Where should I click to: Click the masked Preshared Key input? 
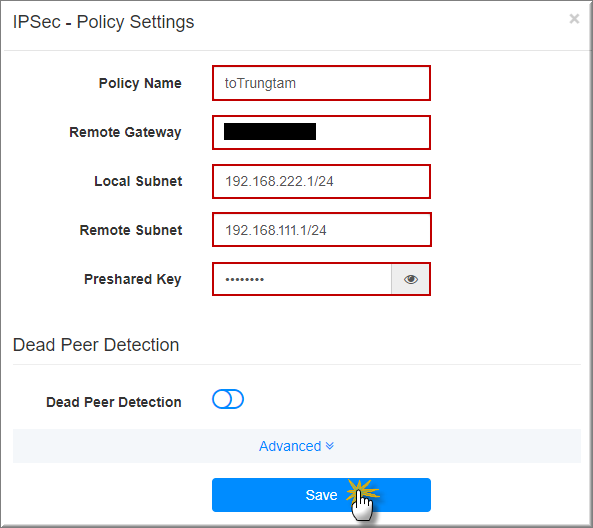click(x=302, y=279)
